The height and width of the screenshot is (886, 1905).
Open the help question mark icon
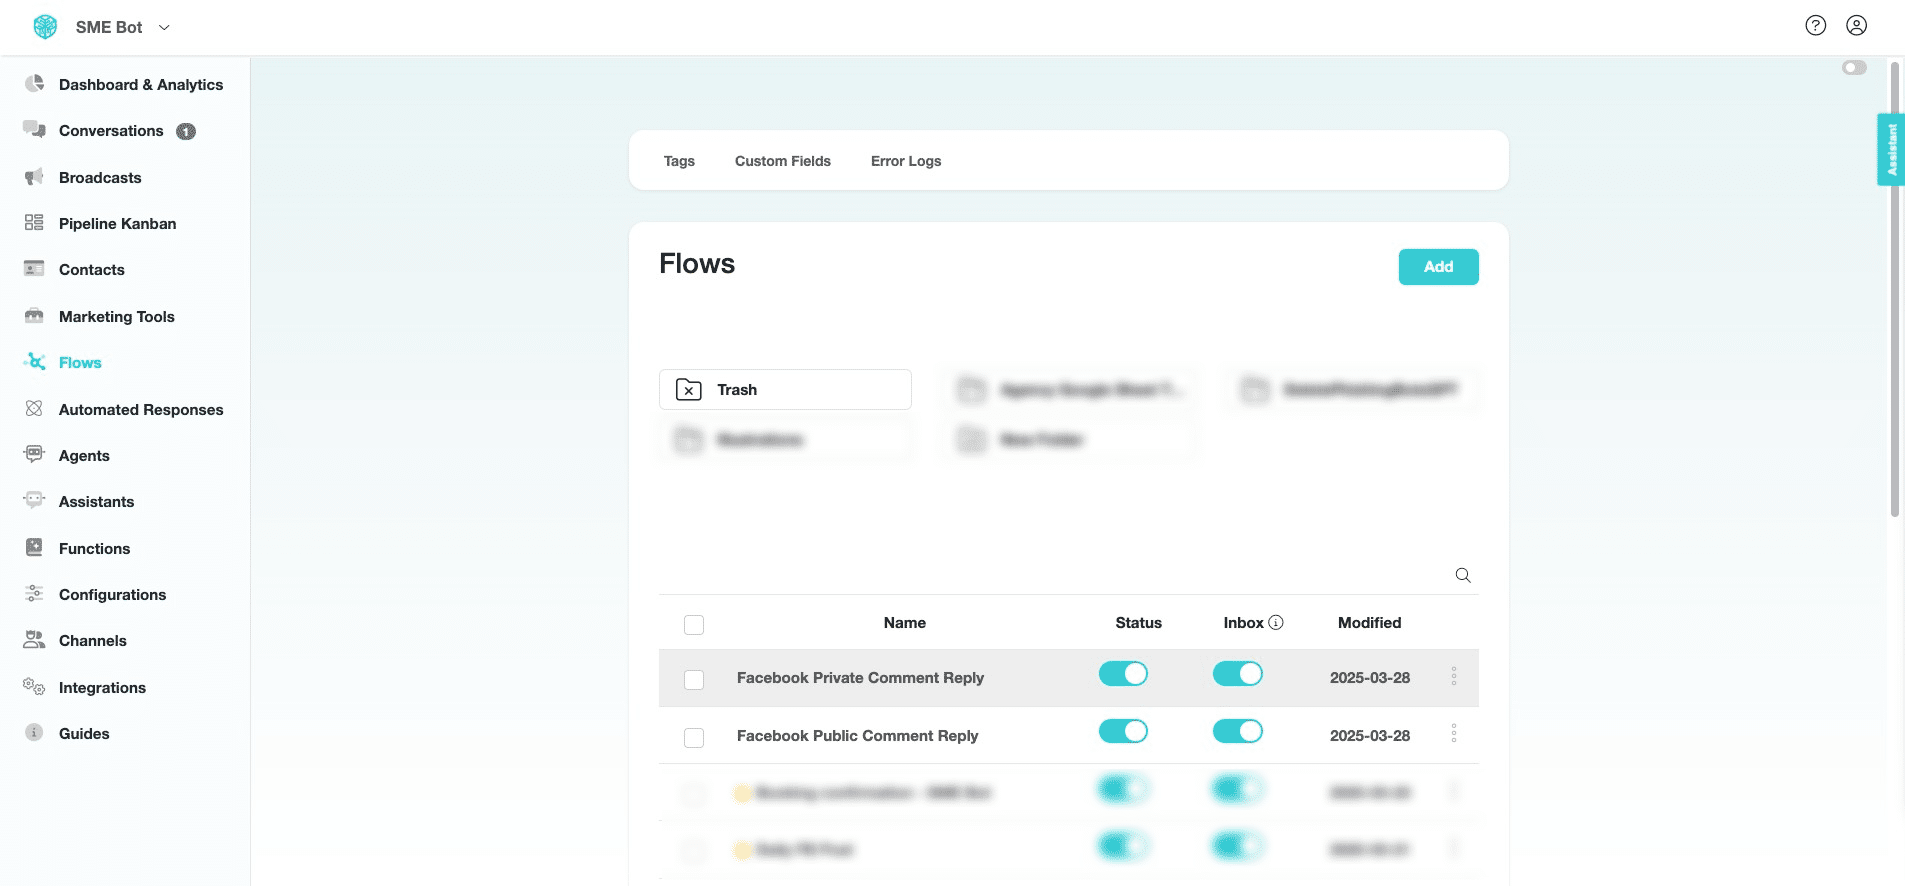1816,25
